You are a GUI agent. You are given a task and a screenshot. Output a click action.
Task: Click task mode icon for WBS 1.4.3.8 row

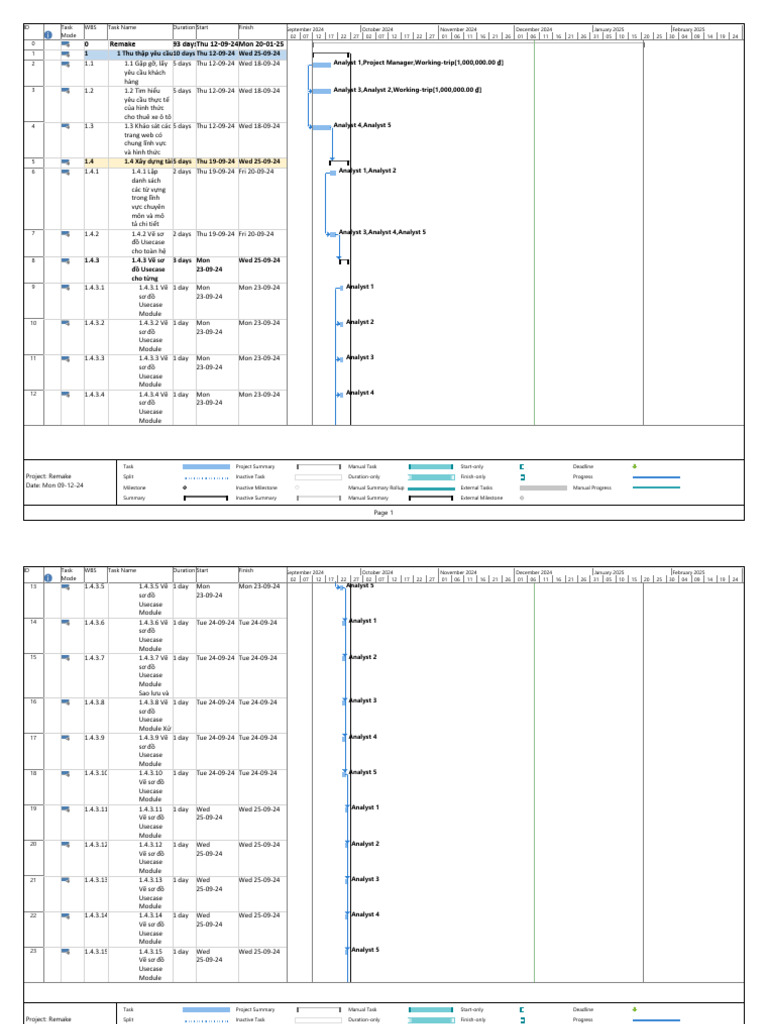pos(66,703)
